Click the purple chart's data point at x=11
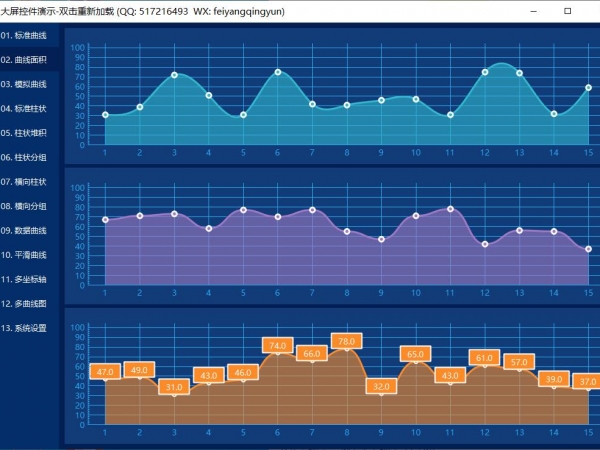This screenshot has width=600, height=450. click(450, 209)
